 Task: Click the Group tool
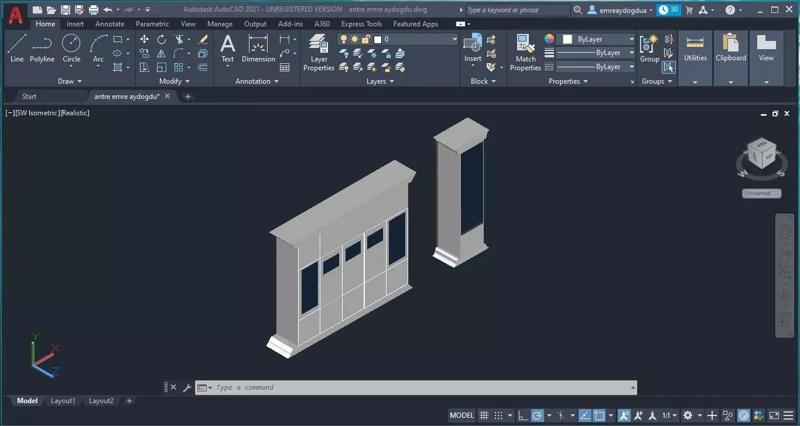pos(649,49)
